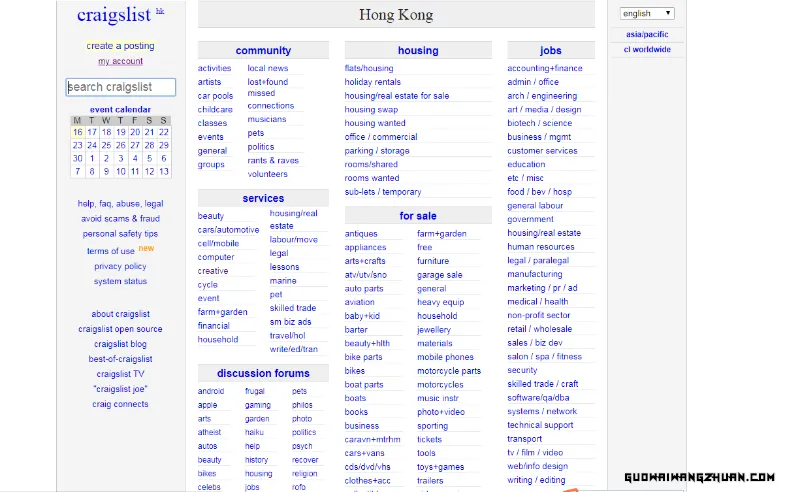Open cars/automotive services
The image size is (785, 492).
[228, 230]
